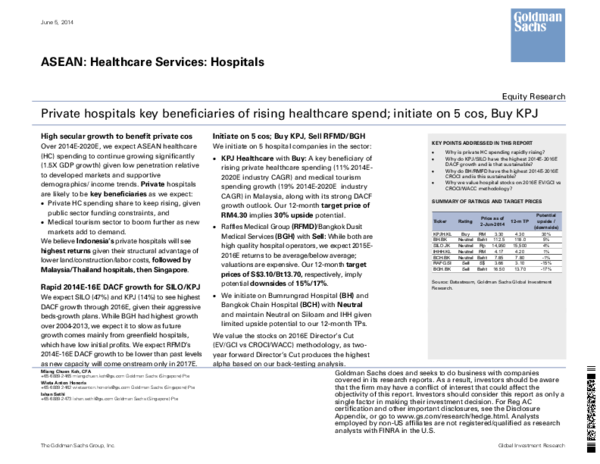Click the Goldman Sachs logo
Viewport: 600px width, 464px height.
(x=538, y=23)
